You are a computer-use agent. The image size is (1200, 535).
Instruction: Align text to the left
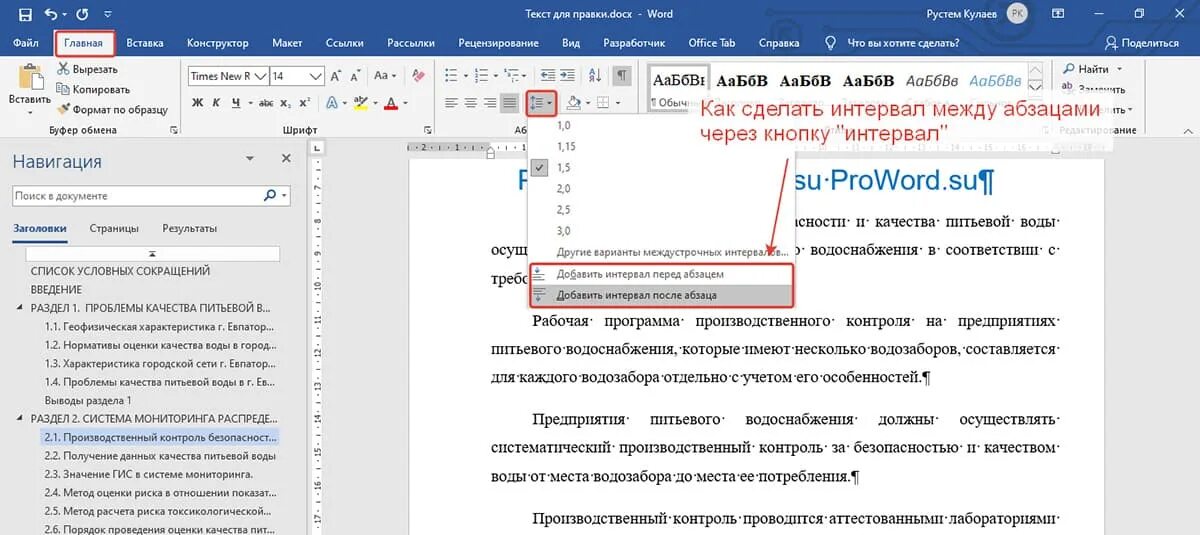[x=451, y=103]
